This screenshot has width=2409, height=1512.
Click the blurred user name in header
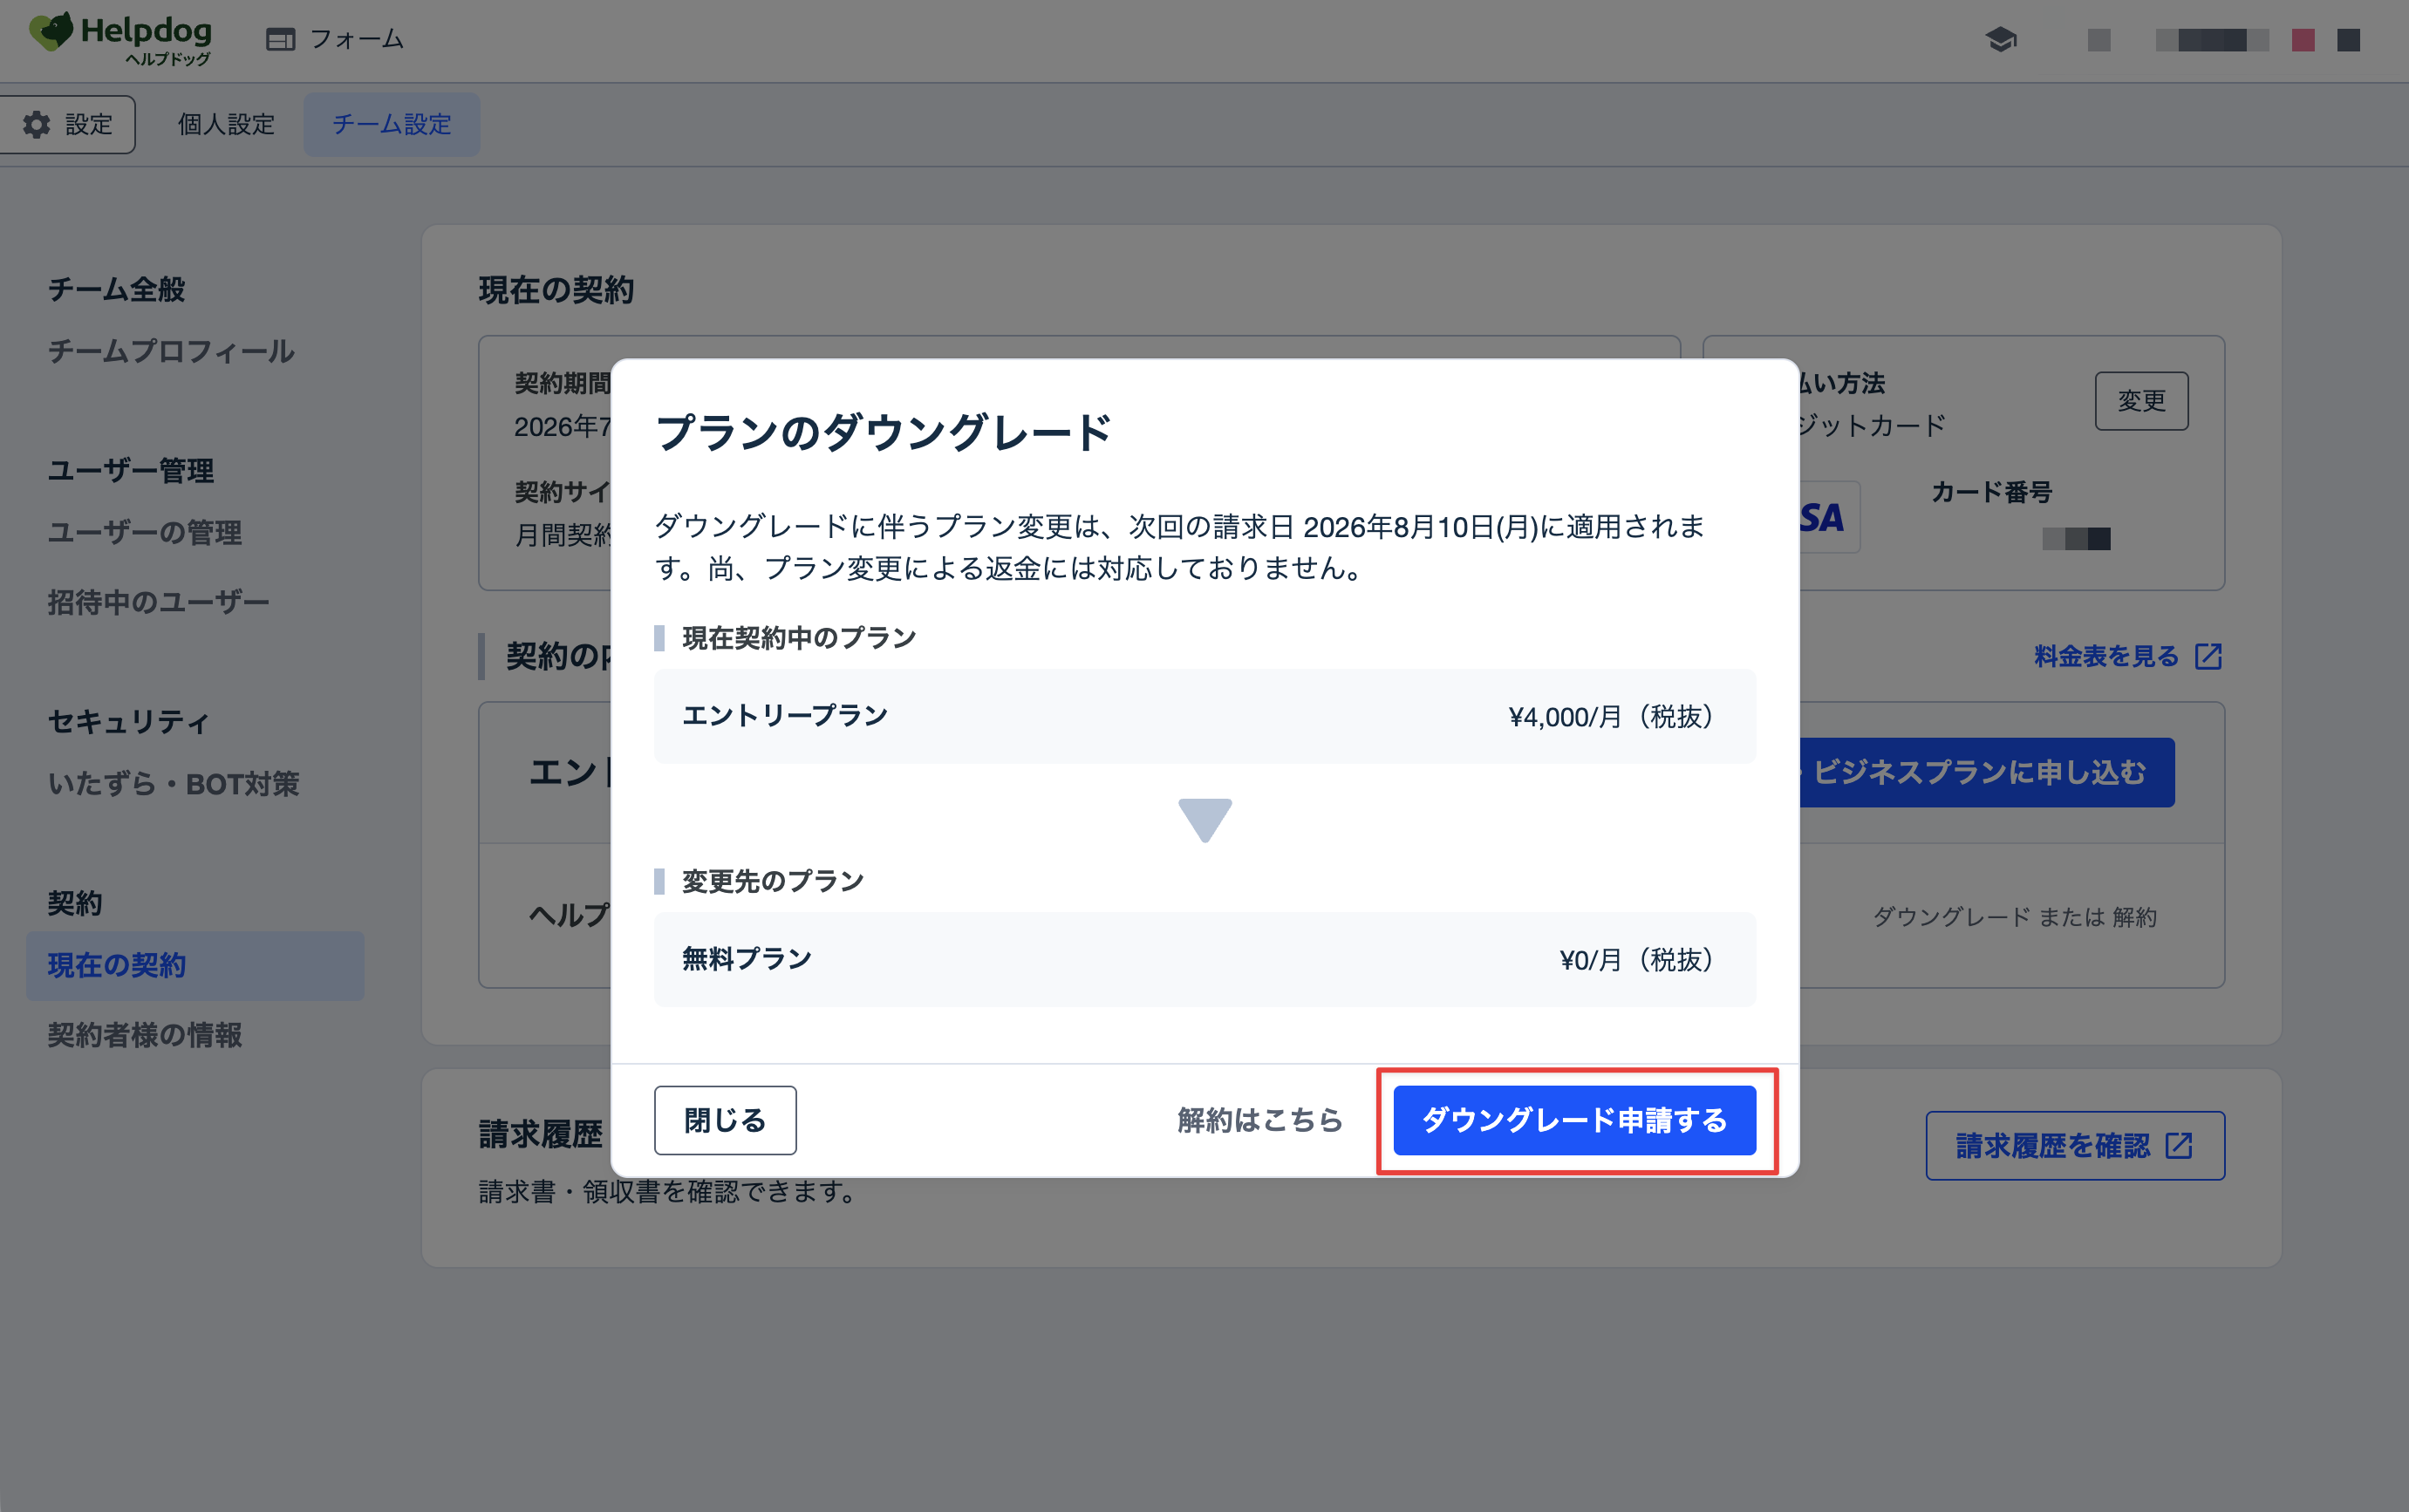tap(2211, 40)
